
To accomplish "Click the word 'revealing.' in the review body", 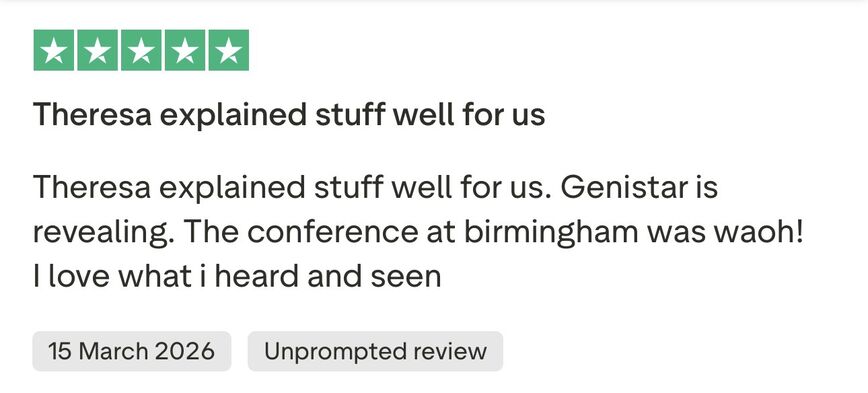I will point(103,232).
